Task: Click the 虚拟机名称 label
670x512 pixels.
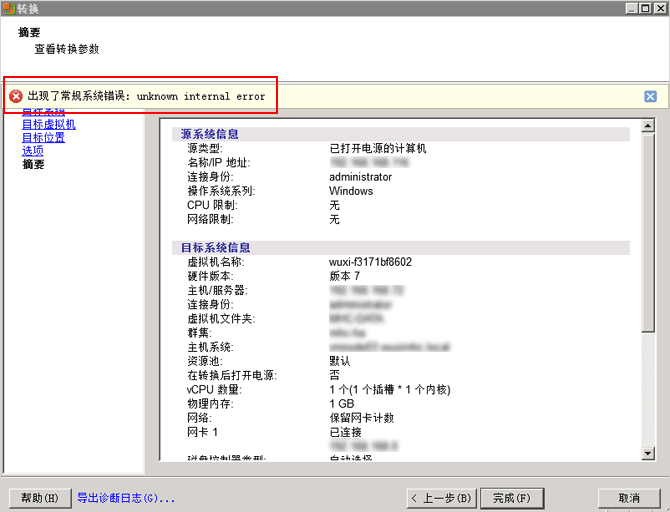Action: coord(216,262)
